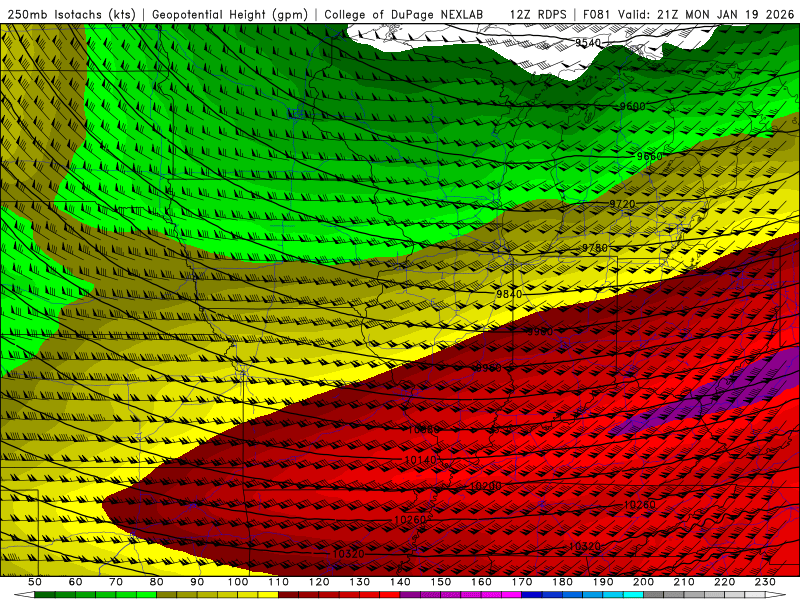Screen dimensions: 800x600
Task: Click the 170 value on the color scale
Action: (x=522, y=582)
